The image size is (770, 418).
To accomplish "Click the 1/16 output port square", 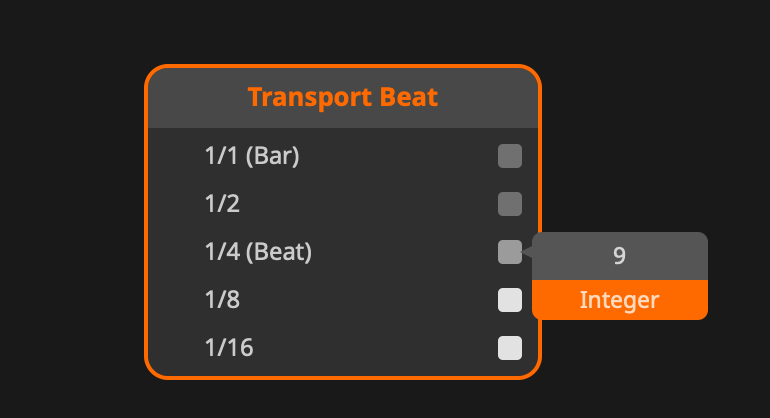I will [510, 348].
